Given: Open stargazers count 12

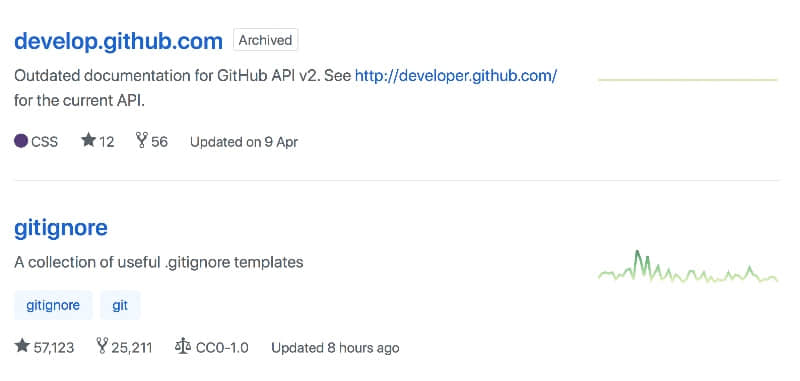Looking at the screenshot, I should click(x=107, y=141).
